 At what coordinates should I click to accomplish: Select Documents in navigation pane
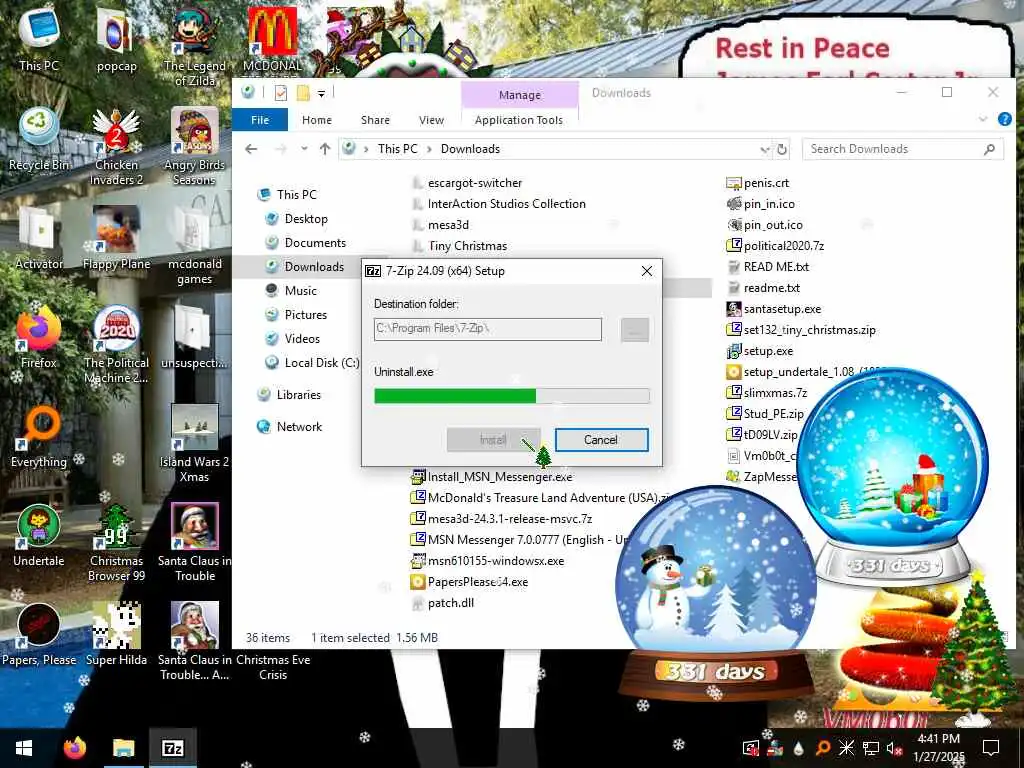315,242
